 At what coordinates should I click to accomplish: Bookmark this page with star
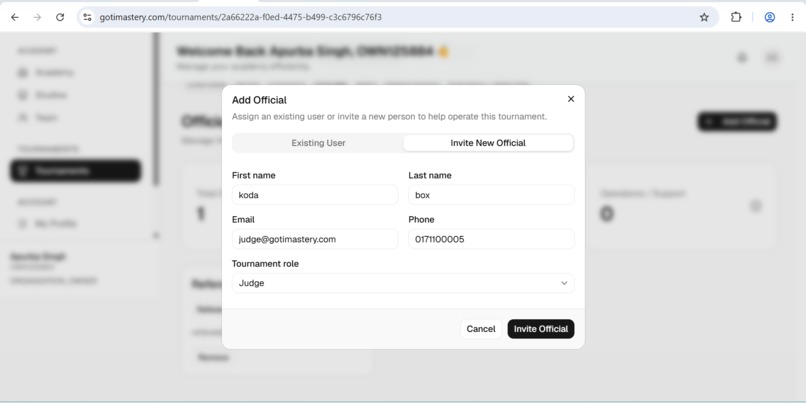[704, 17]
